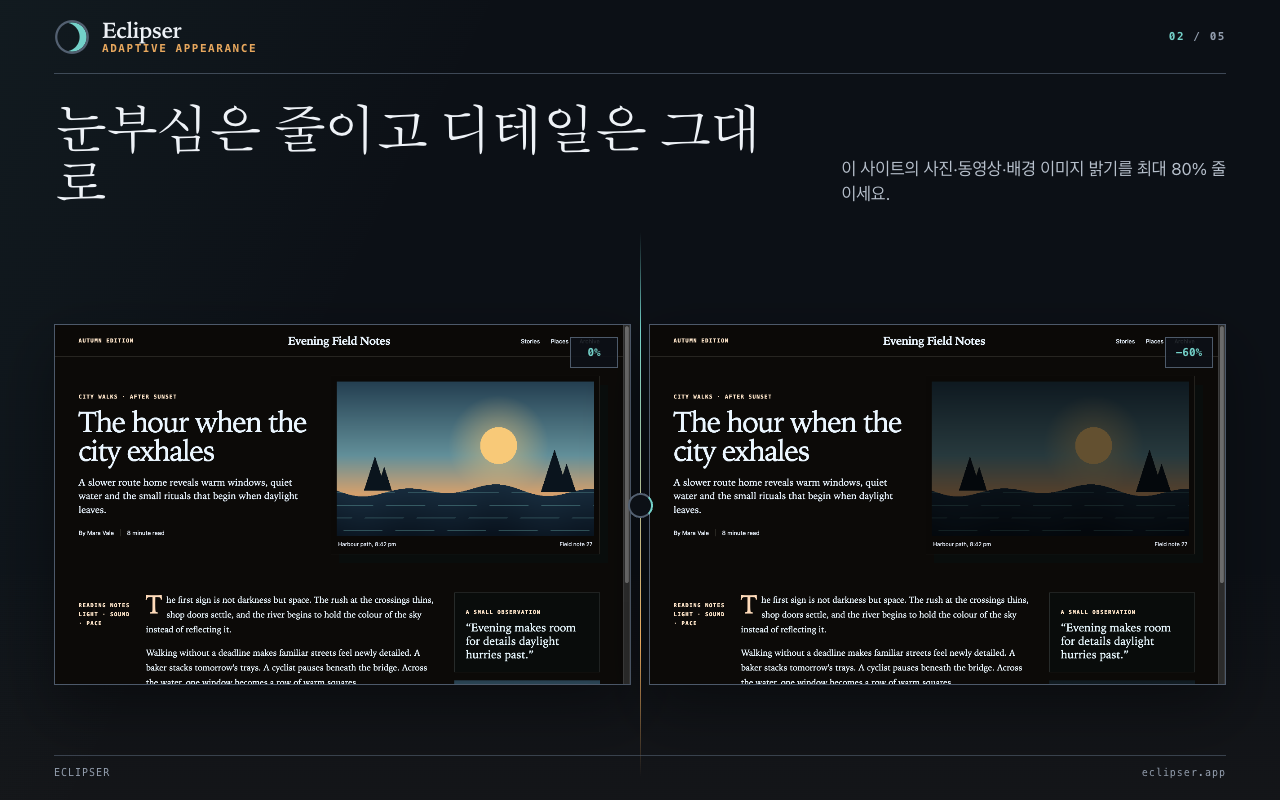Screen dimensions: 1280x800
Task: Click the ECLIPSER footer label
Action: (x=82, y=772)
